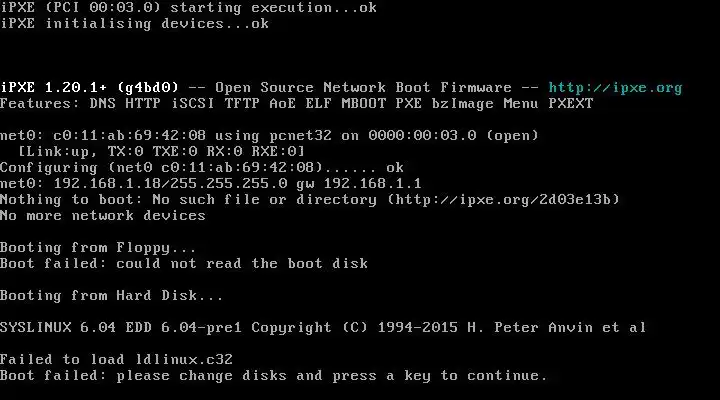Click "Boot failed: could not read the boot disk"
The width and height of the screenshot is (720, 400).
[184, 263]
